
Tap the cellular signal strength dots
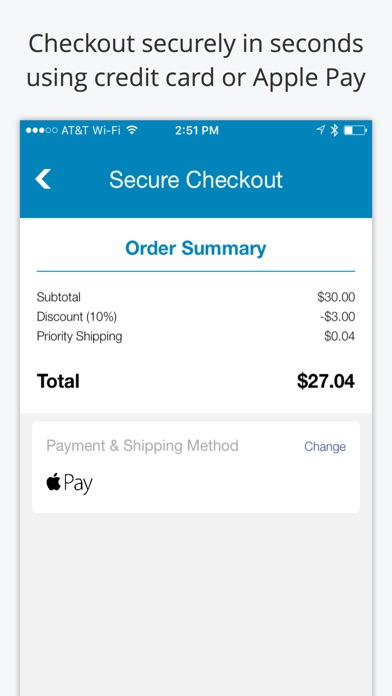pos(41,130)
